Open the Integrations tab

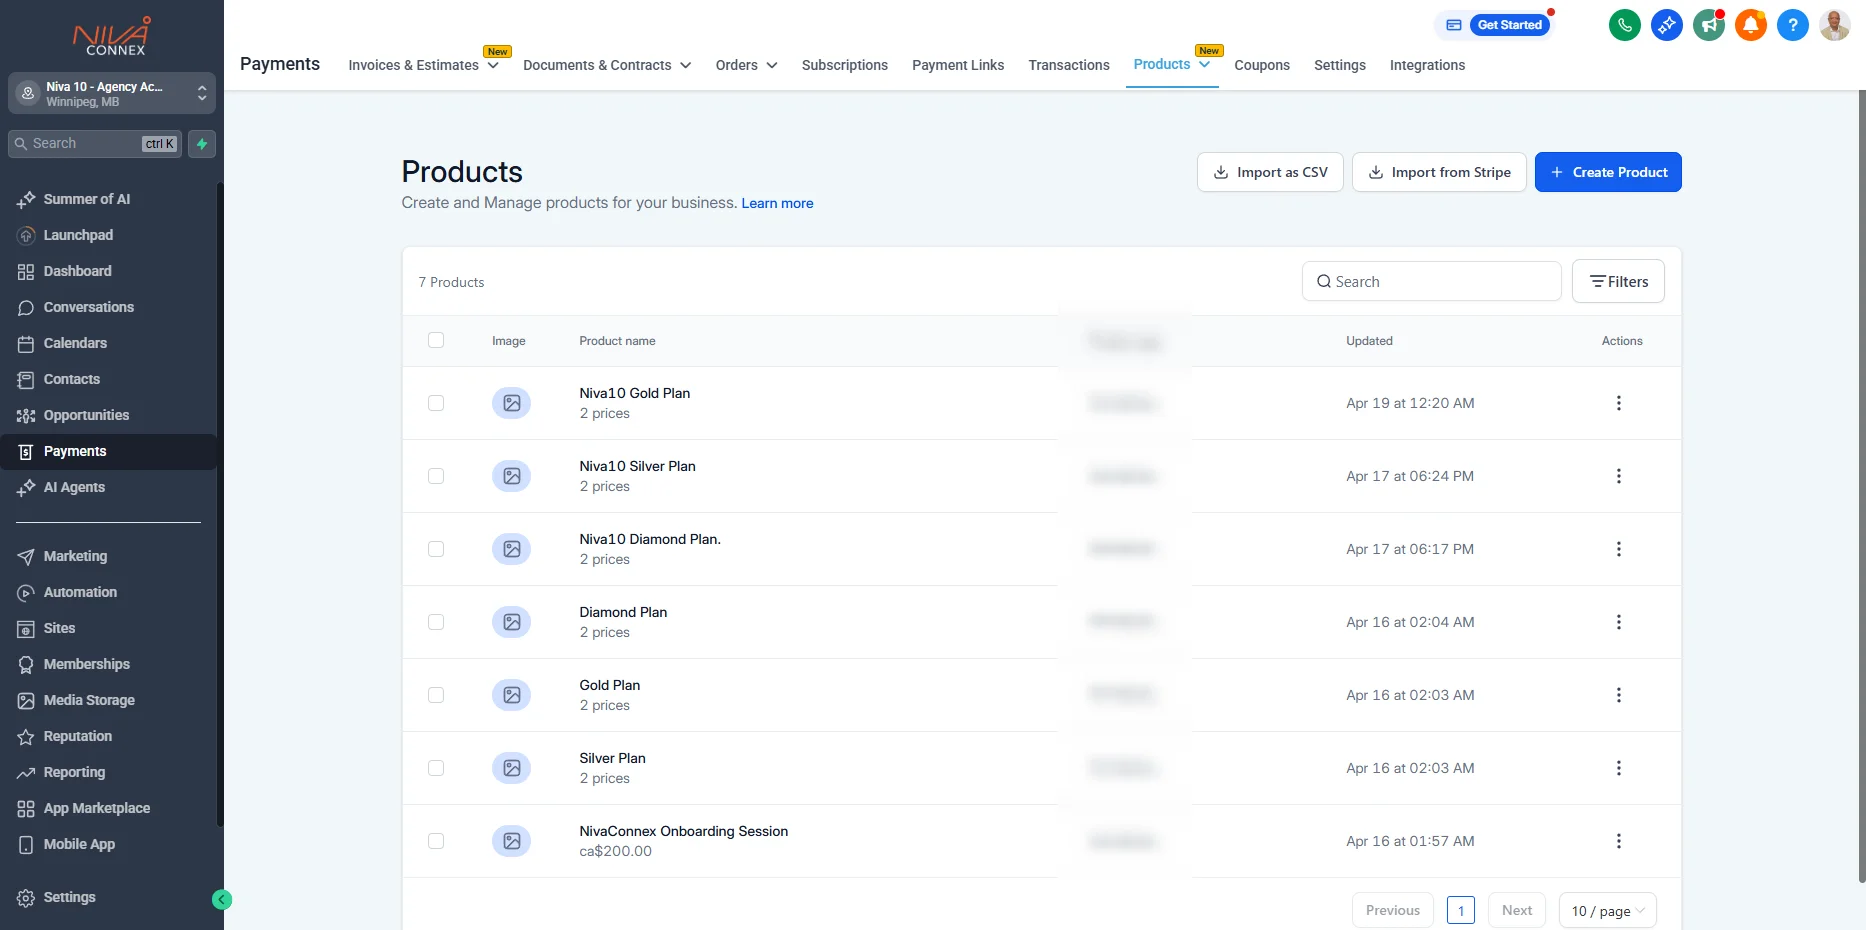tap(1427, 65)
